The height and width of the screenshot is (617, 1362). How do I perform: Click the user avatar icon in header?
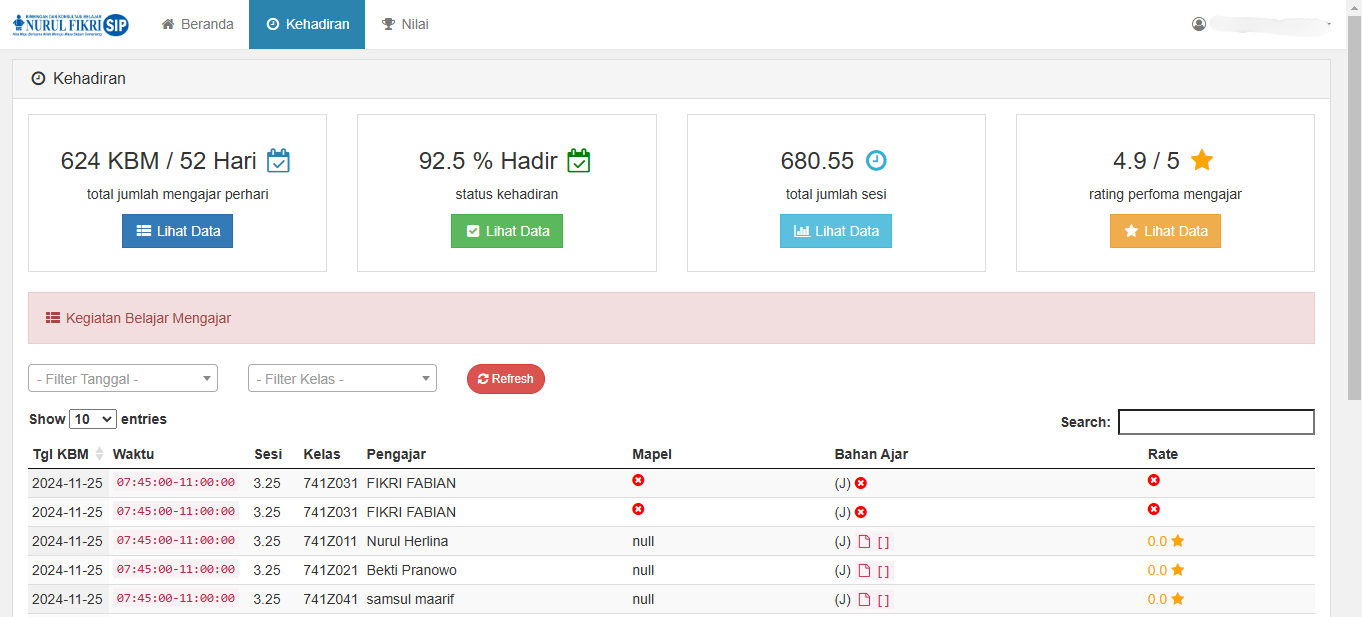point(1199,24)
